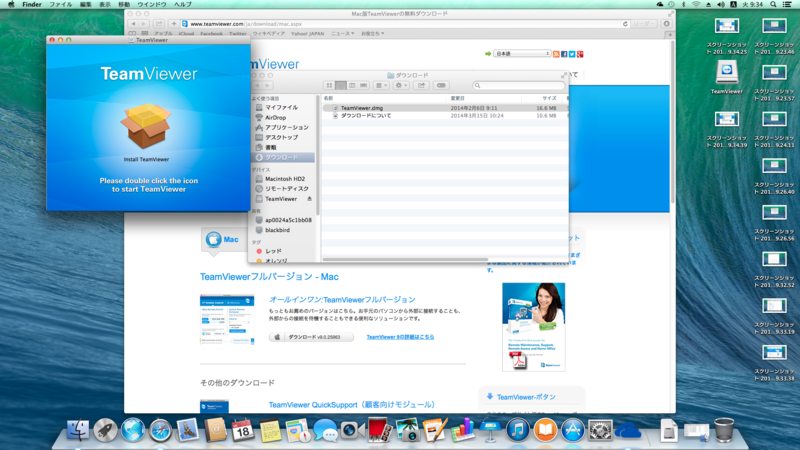The height and width of the screenshot is (450, 800).
Task: Select ダウンロードについて file row
Action: (x=444, y=116)
